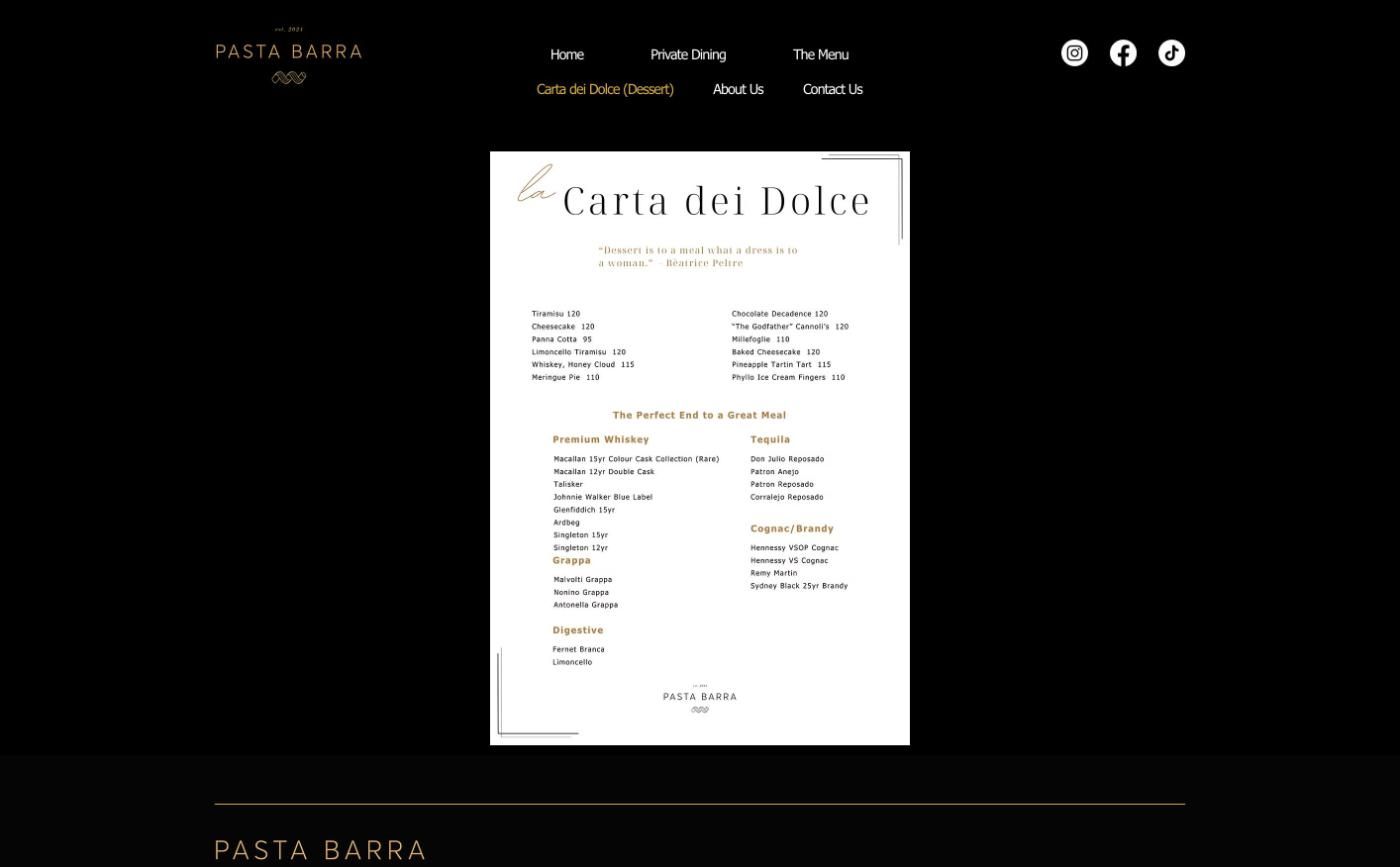1400x867 pixels.
Task: Open The Menu page
Action: [820, 55]
